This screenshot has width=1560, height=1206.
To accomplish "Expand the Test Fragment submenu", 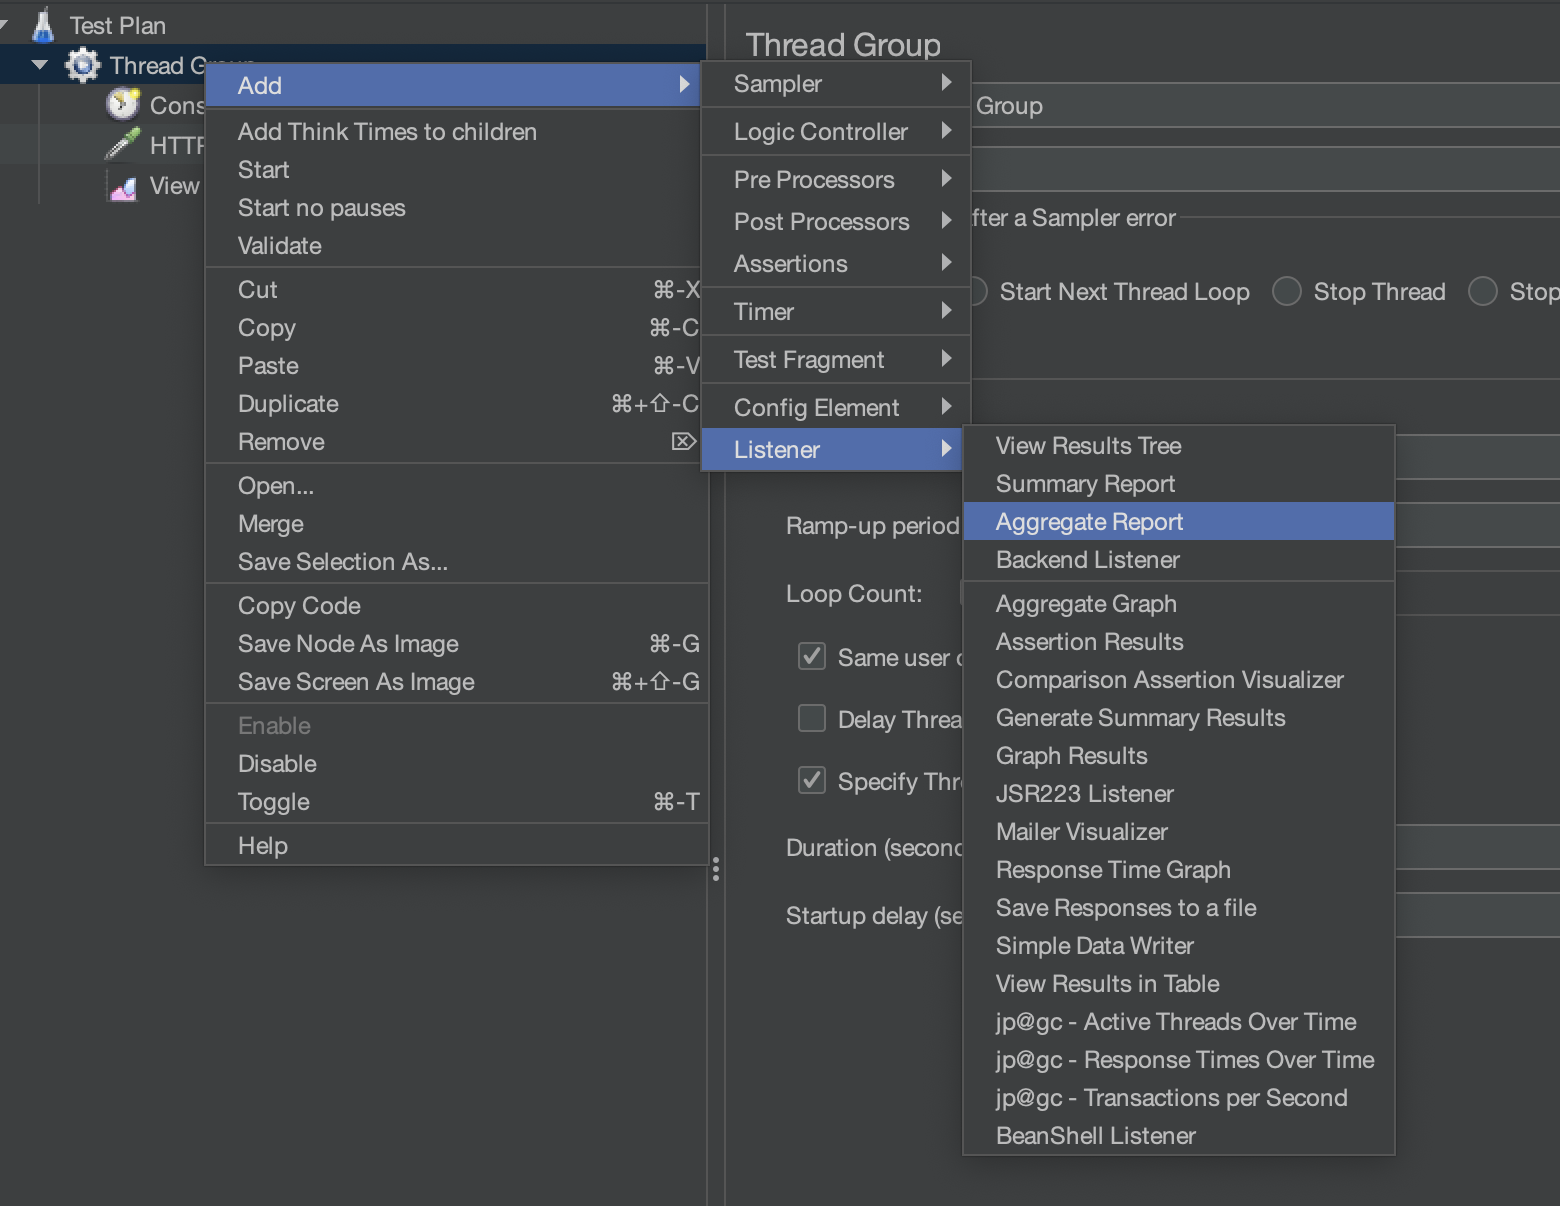I will [x=836, y=360].
